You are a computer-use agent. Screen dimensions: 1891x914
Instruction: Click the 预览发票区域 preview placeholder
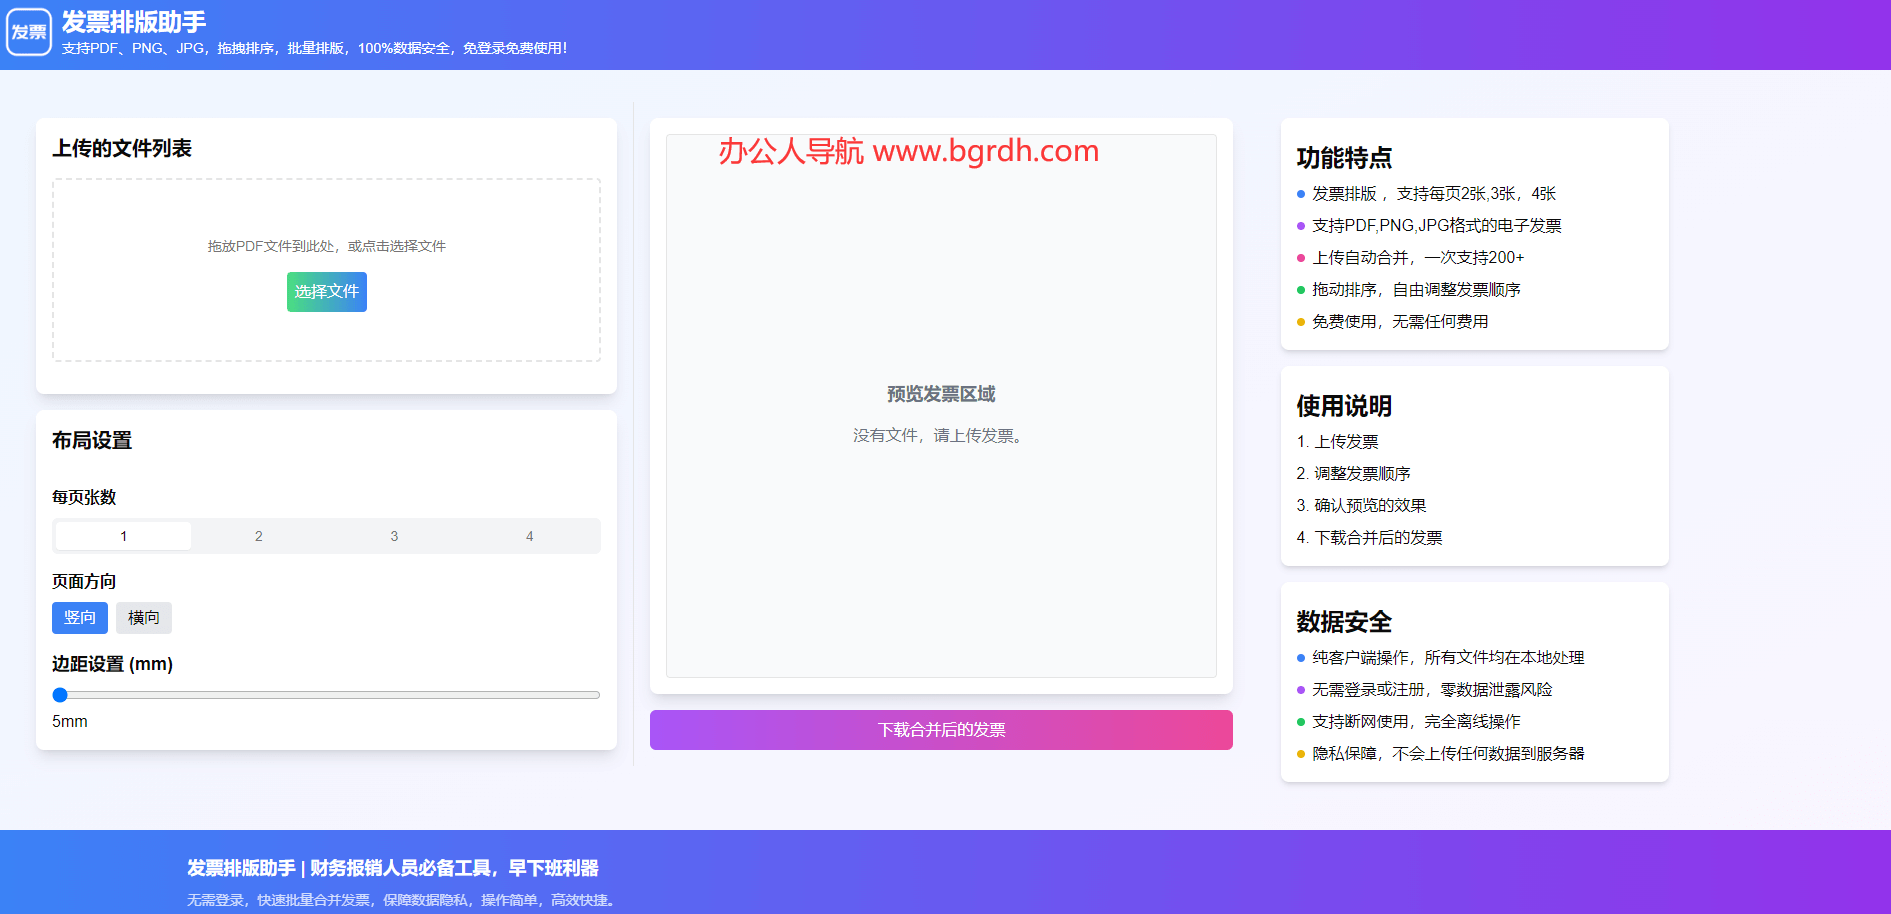(x=940, y=394)
